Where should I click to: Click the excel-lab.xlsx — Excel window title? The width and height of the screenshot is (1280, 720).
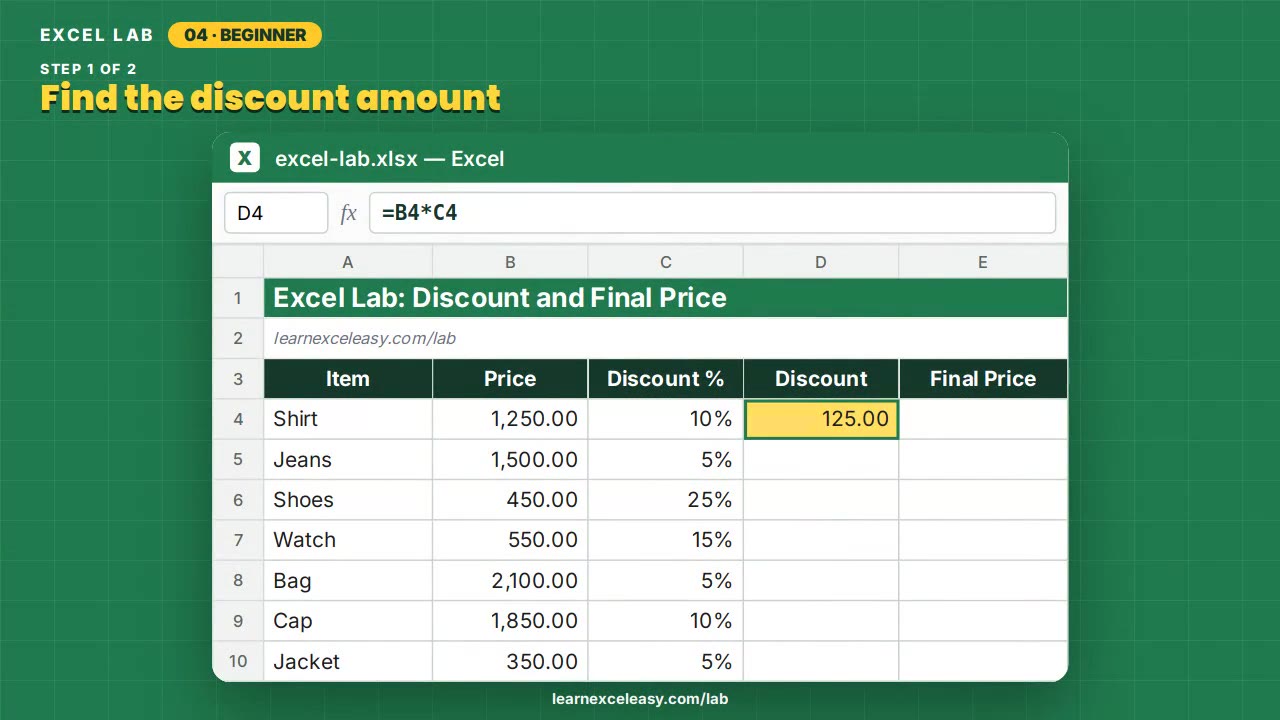click(390, 158)
